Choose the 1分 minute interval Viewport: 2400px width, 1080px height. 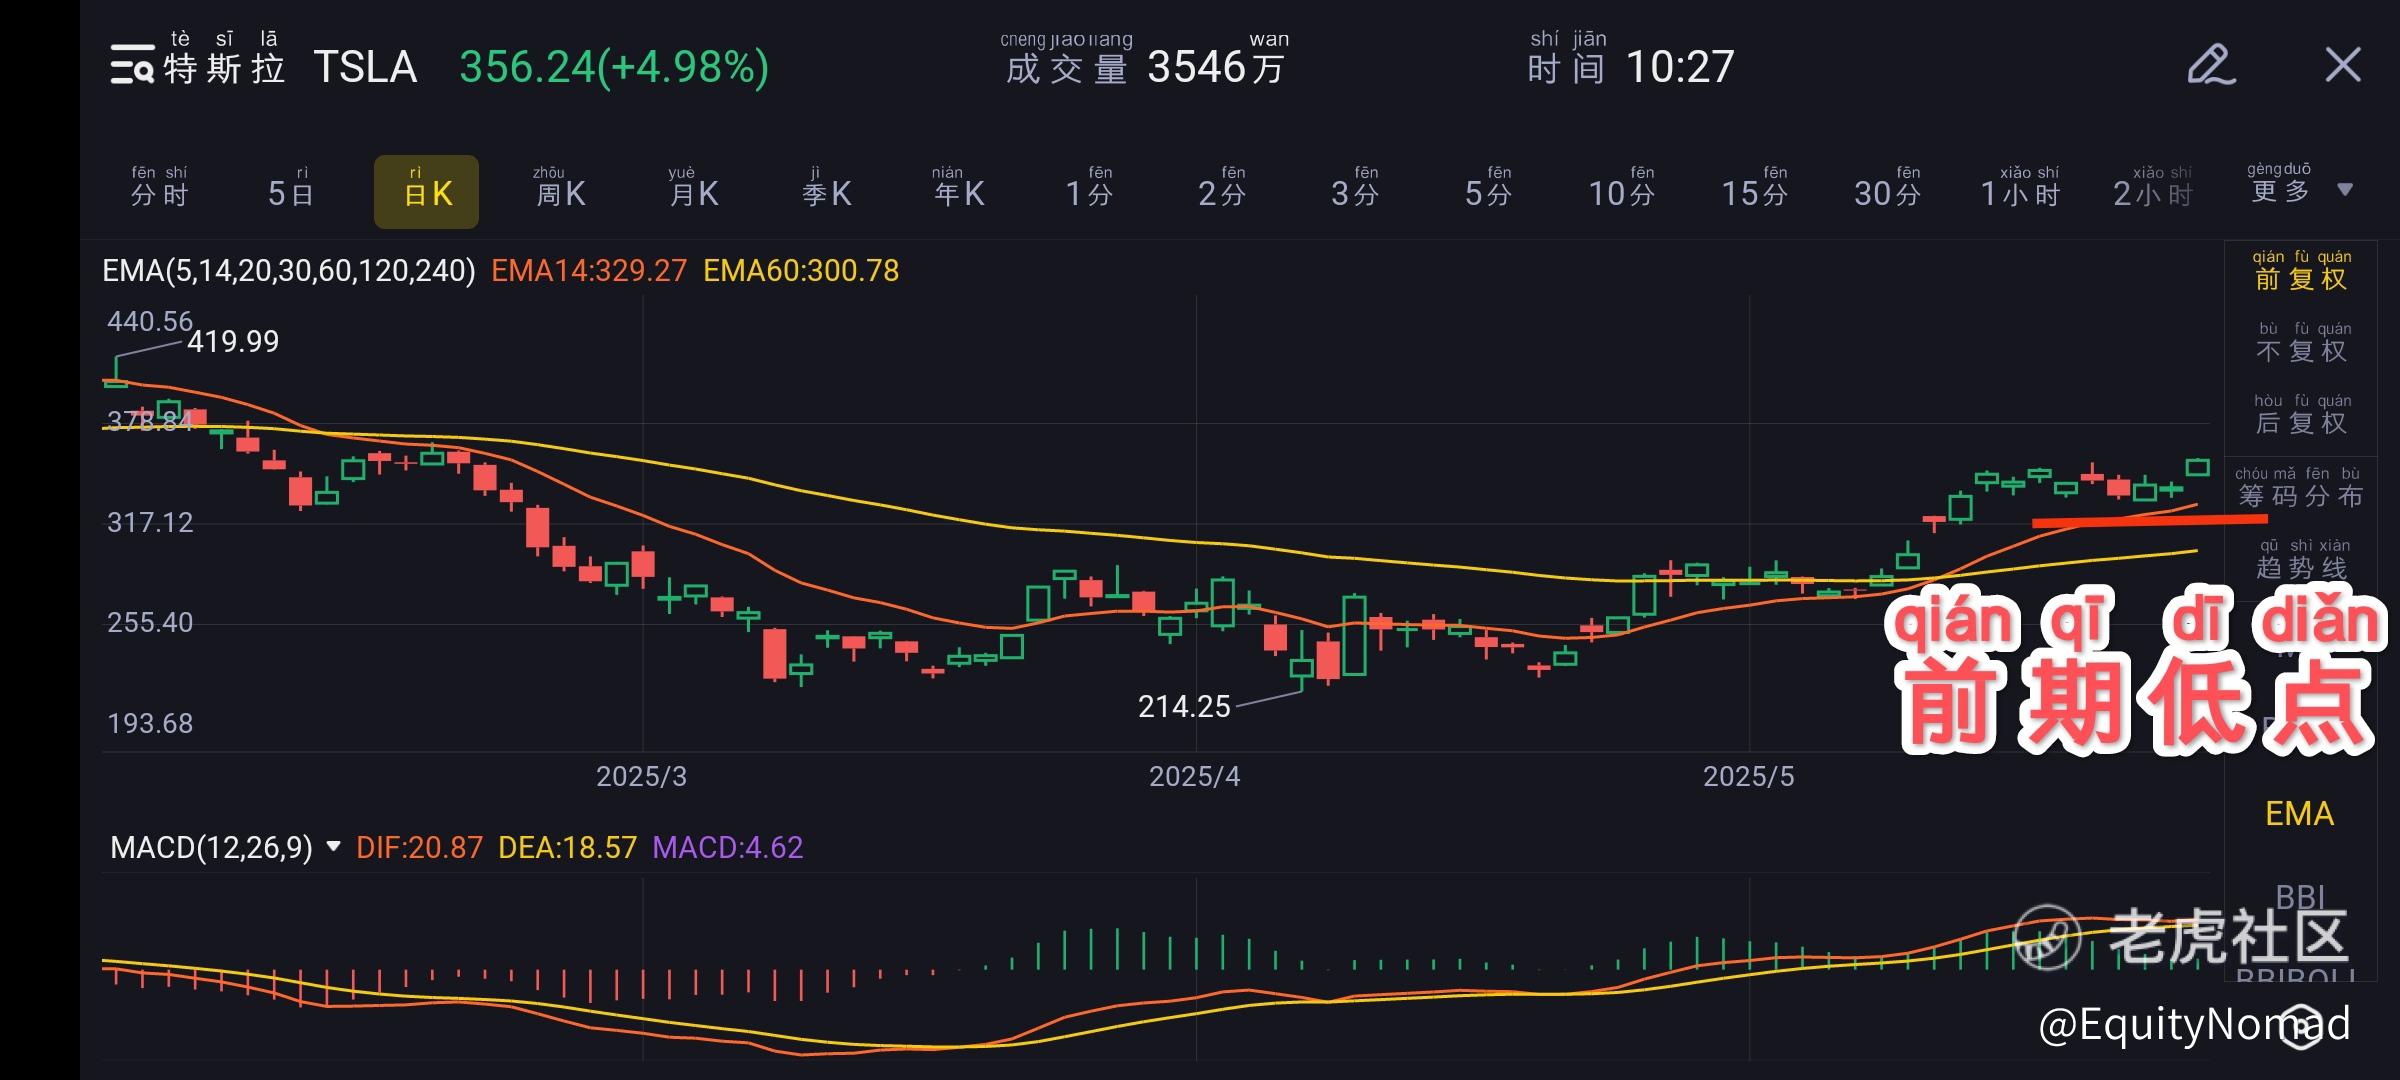click(1090, 188)
